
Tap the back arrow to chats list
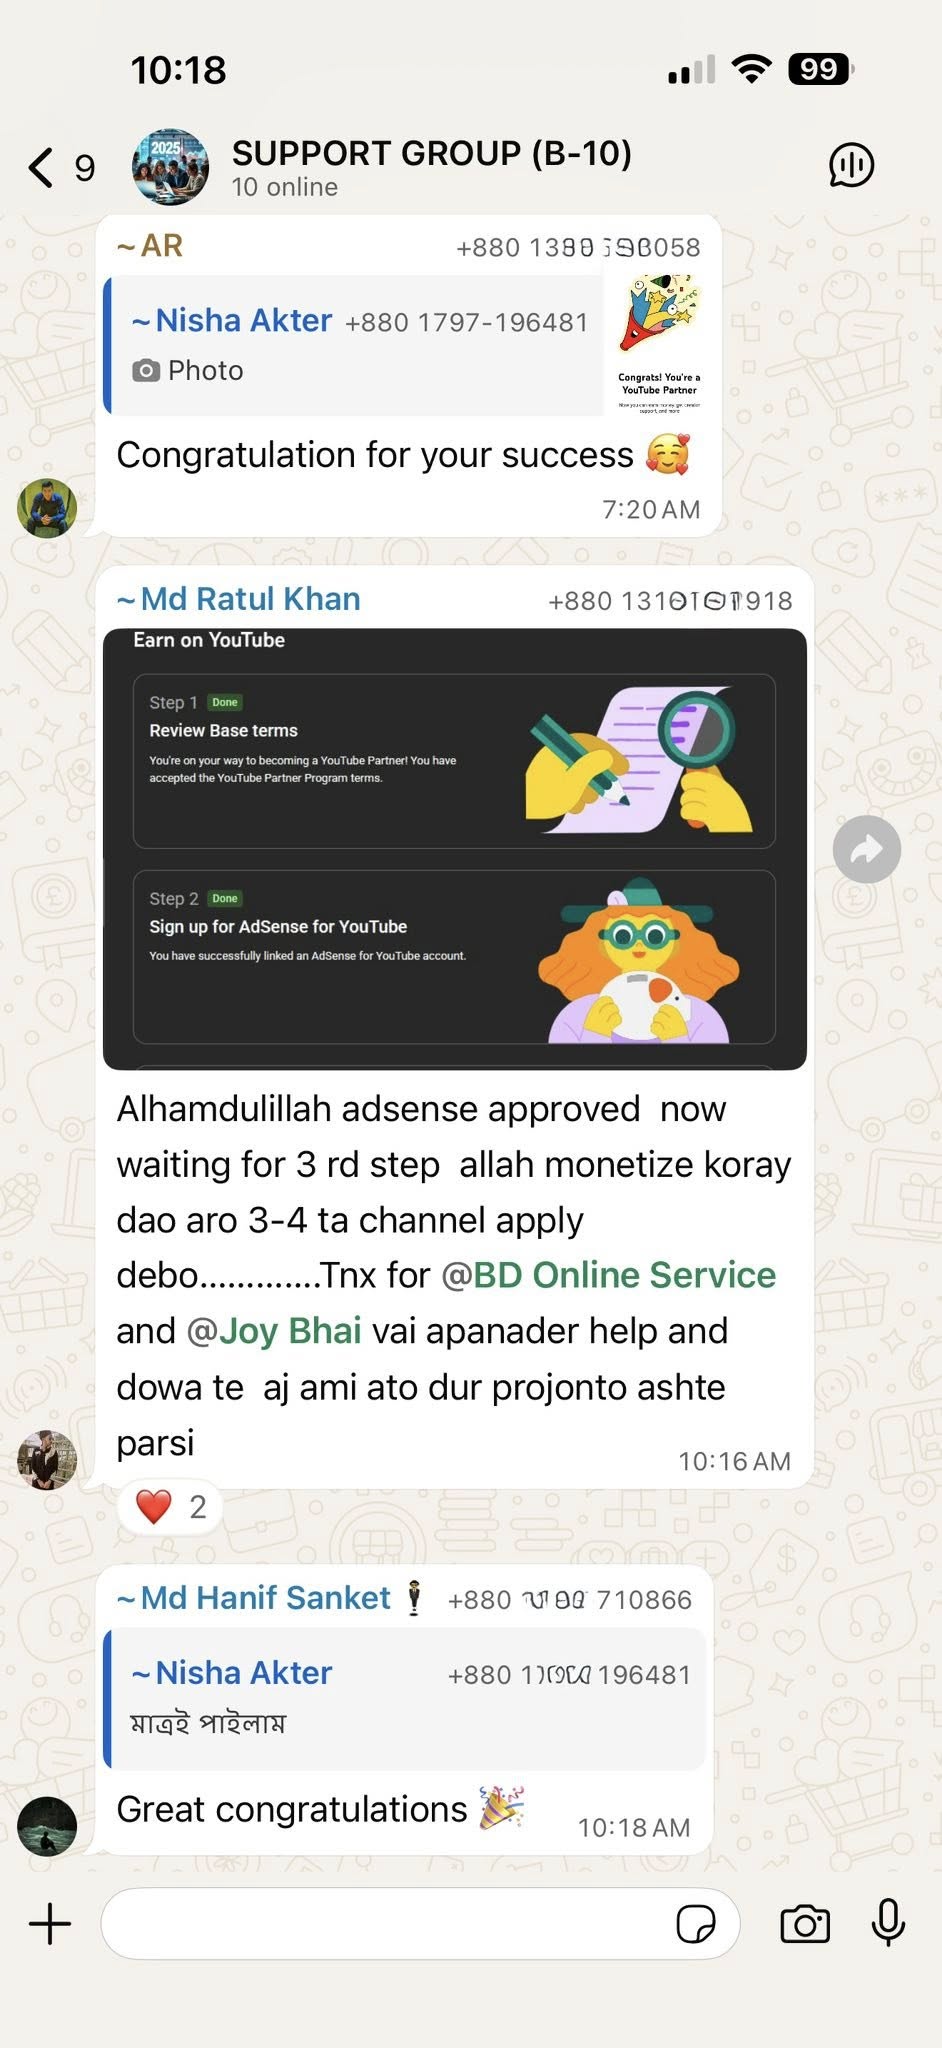point(41,167)
